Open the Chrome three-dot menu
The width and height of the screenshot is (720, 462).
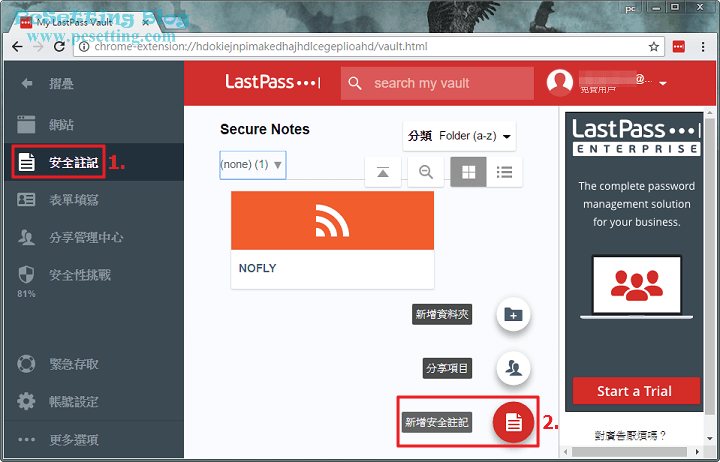point(704,47)
